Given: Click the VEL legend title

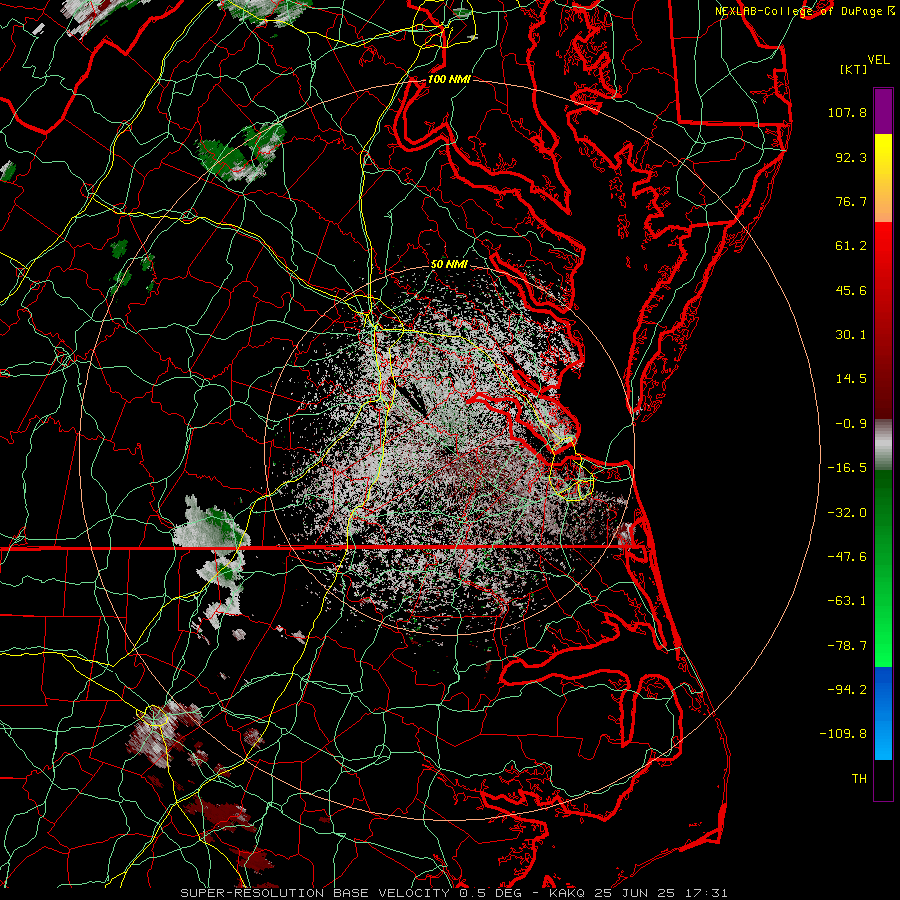Looking at the screenshot, I should point(878,60).
